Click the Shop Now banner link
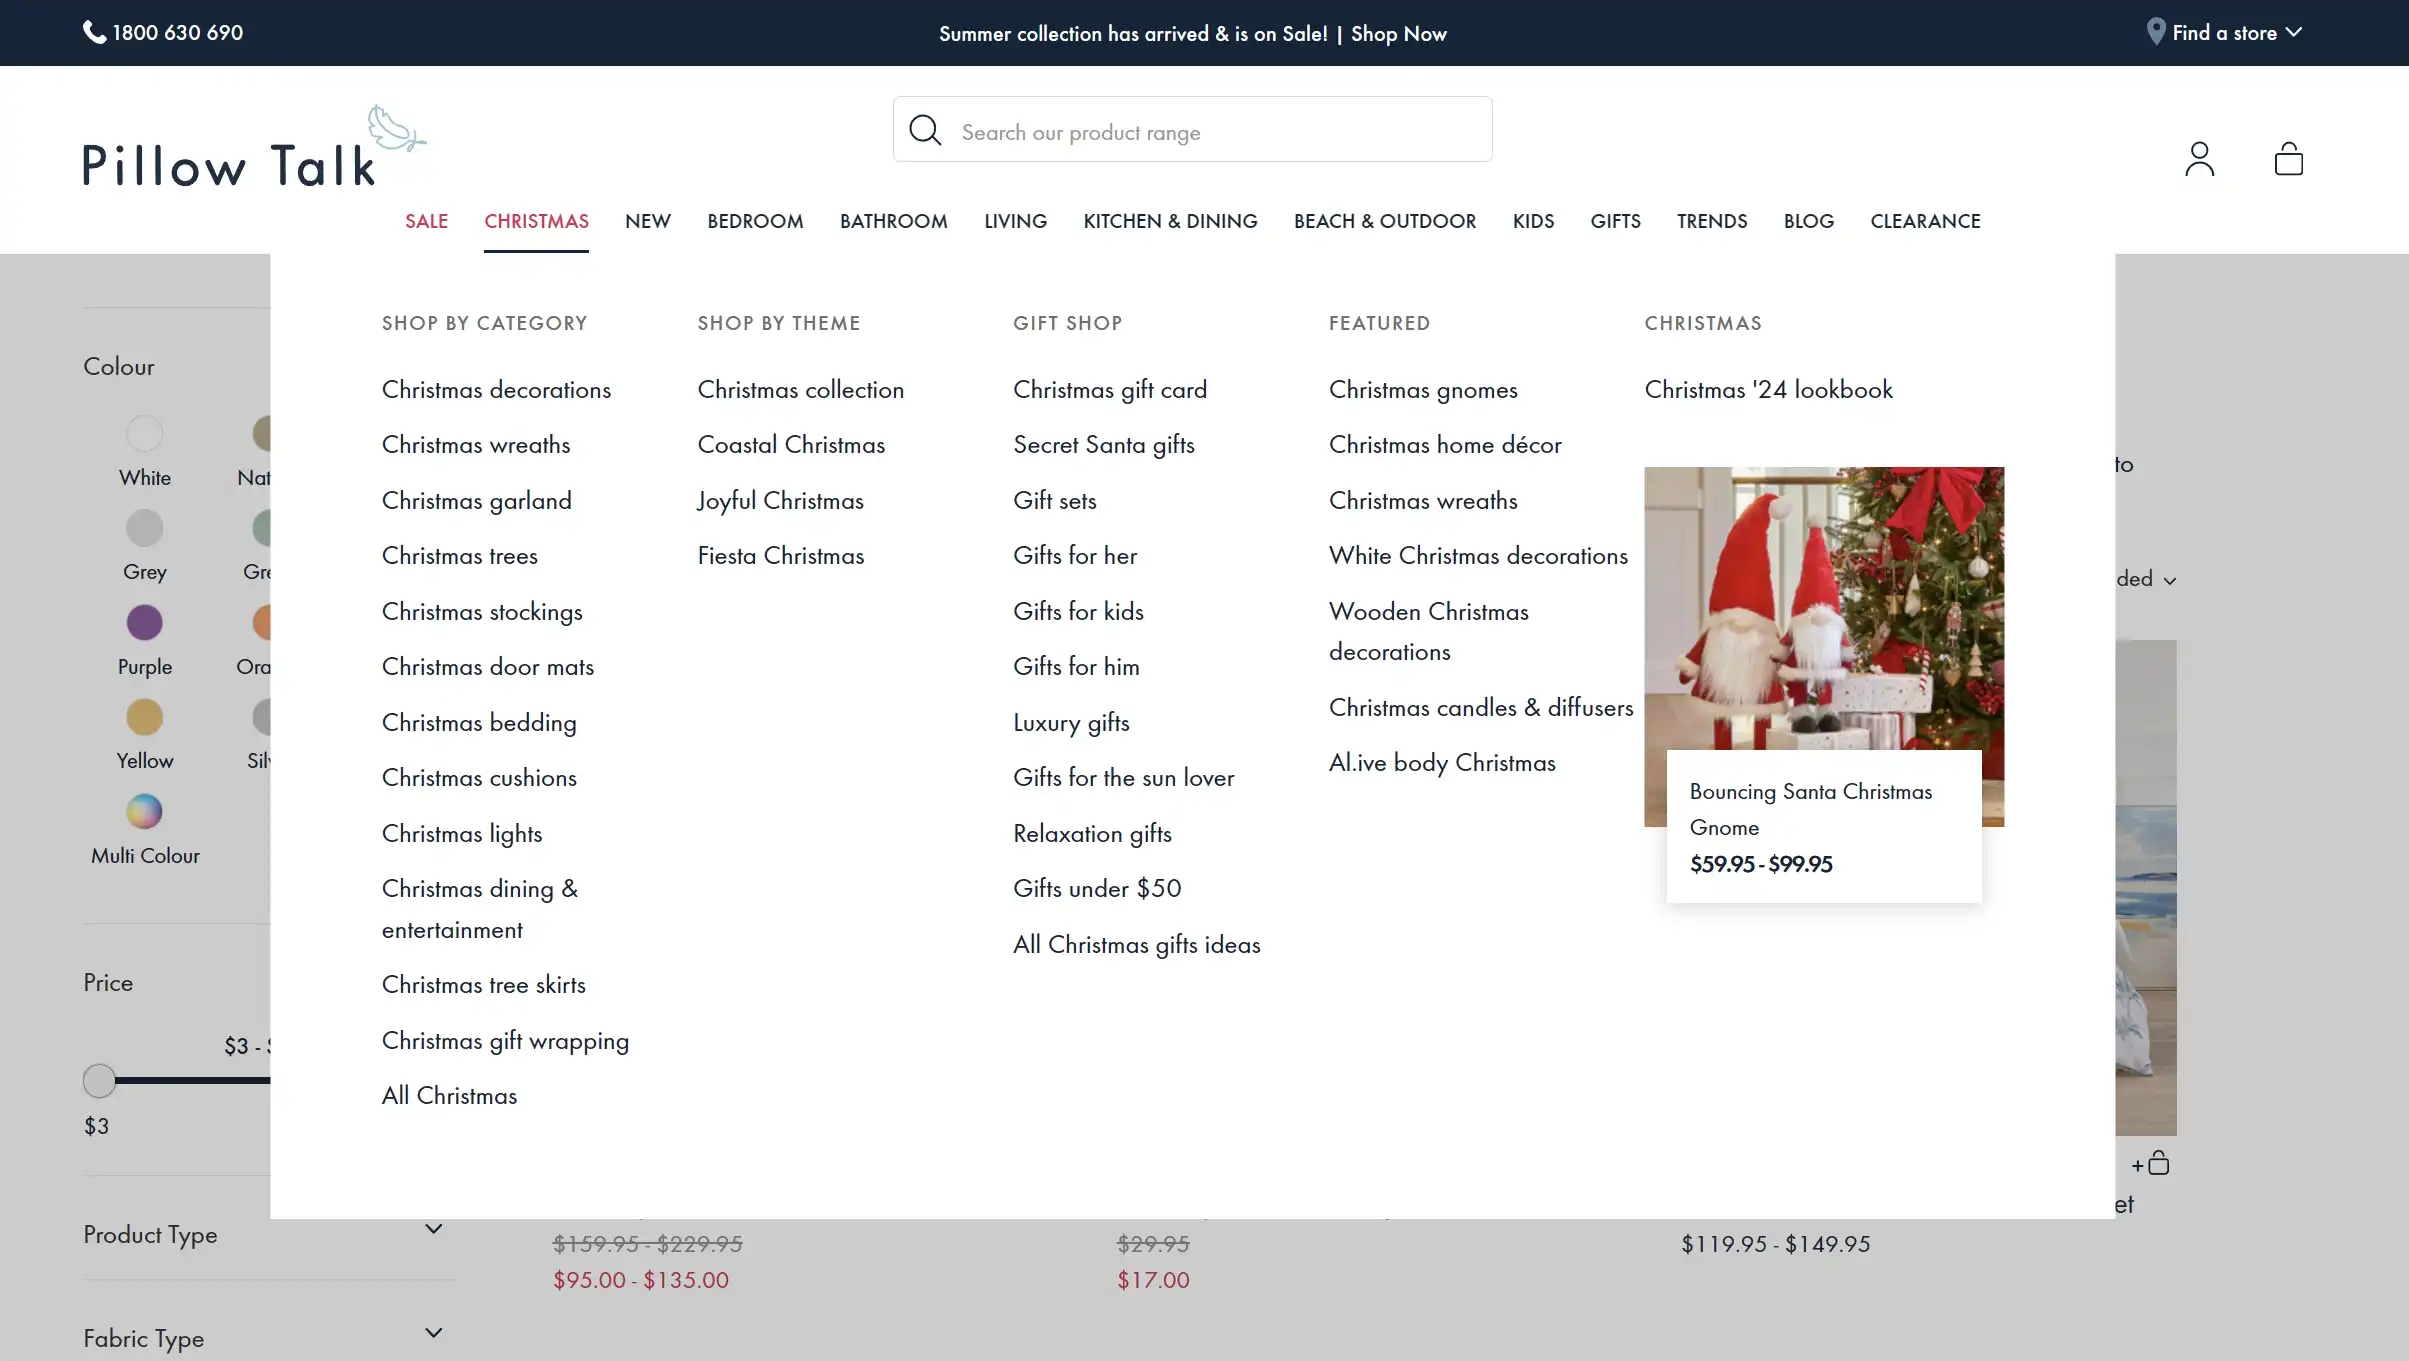The height and width of the screenshot is (1361, 2409). (x=1398, y=34)
